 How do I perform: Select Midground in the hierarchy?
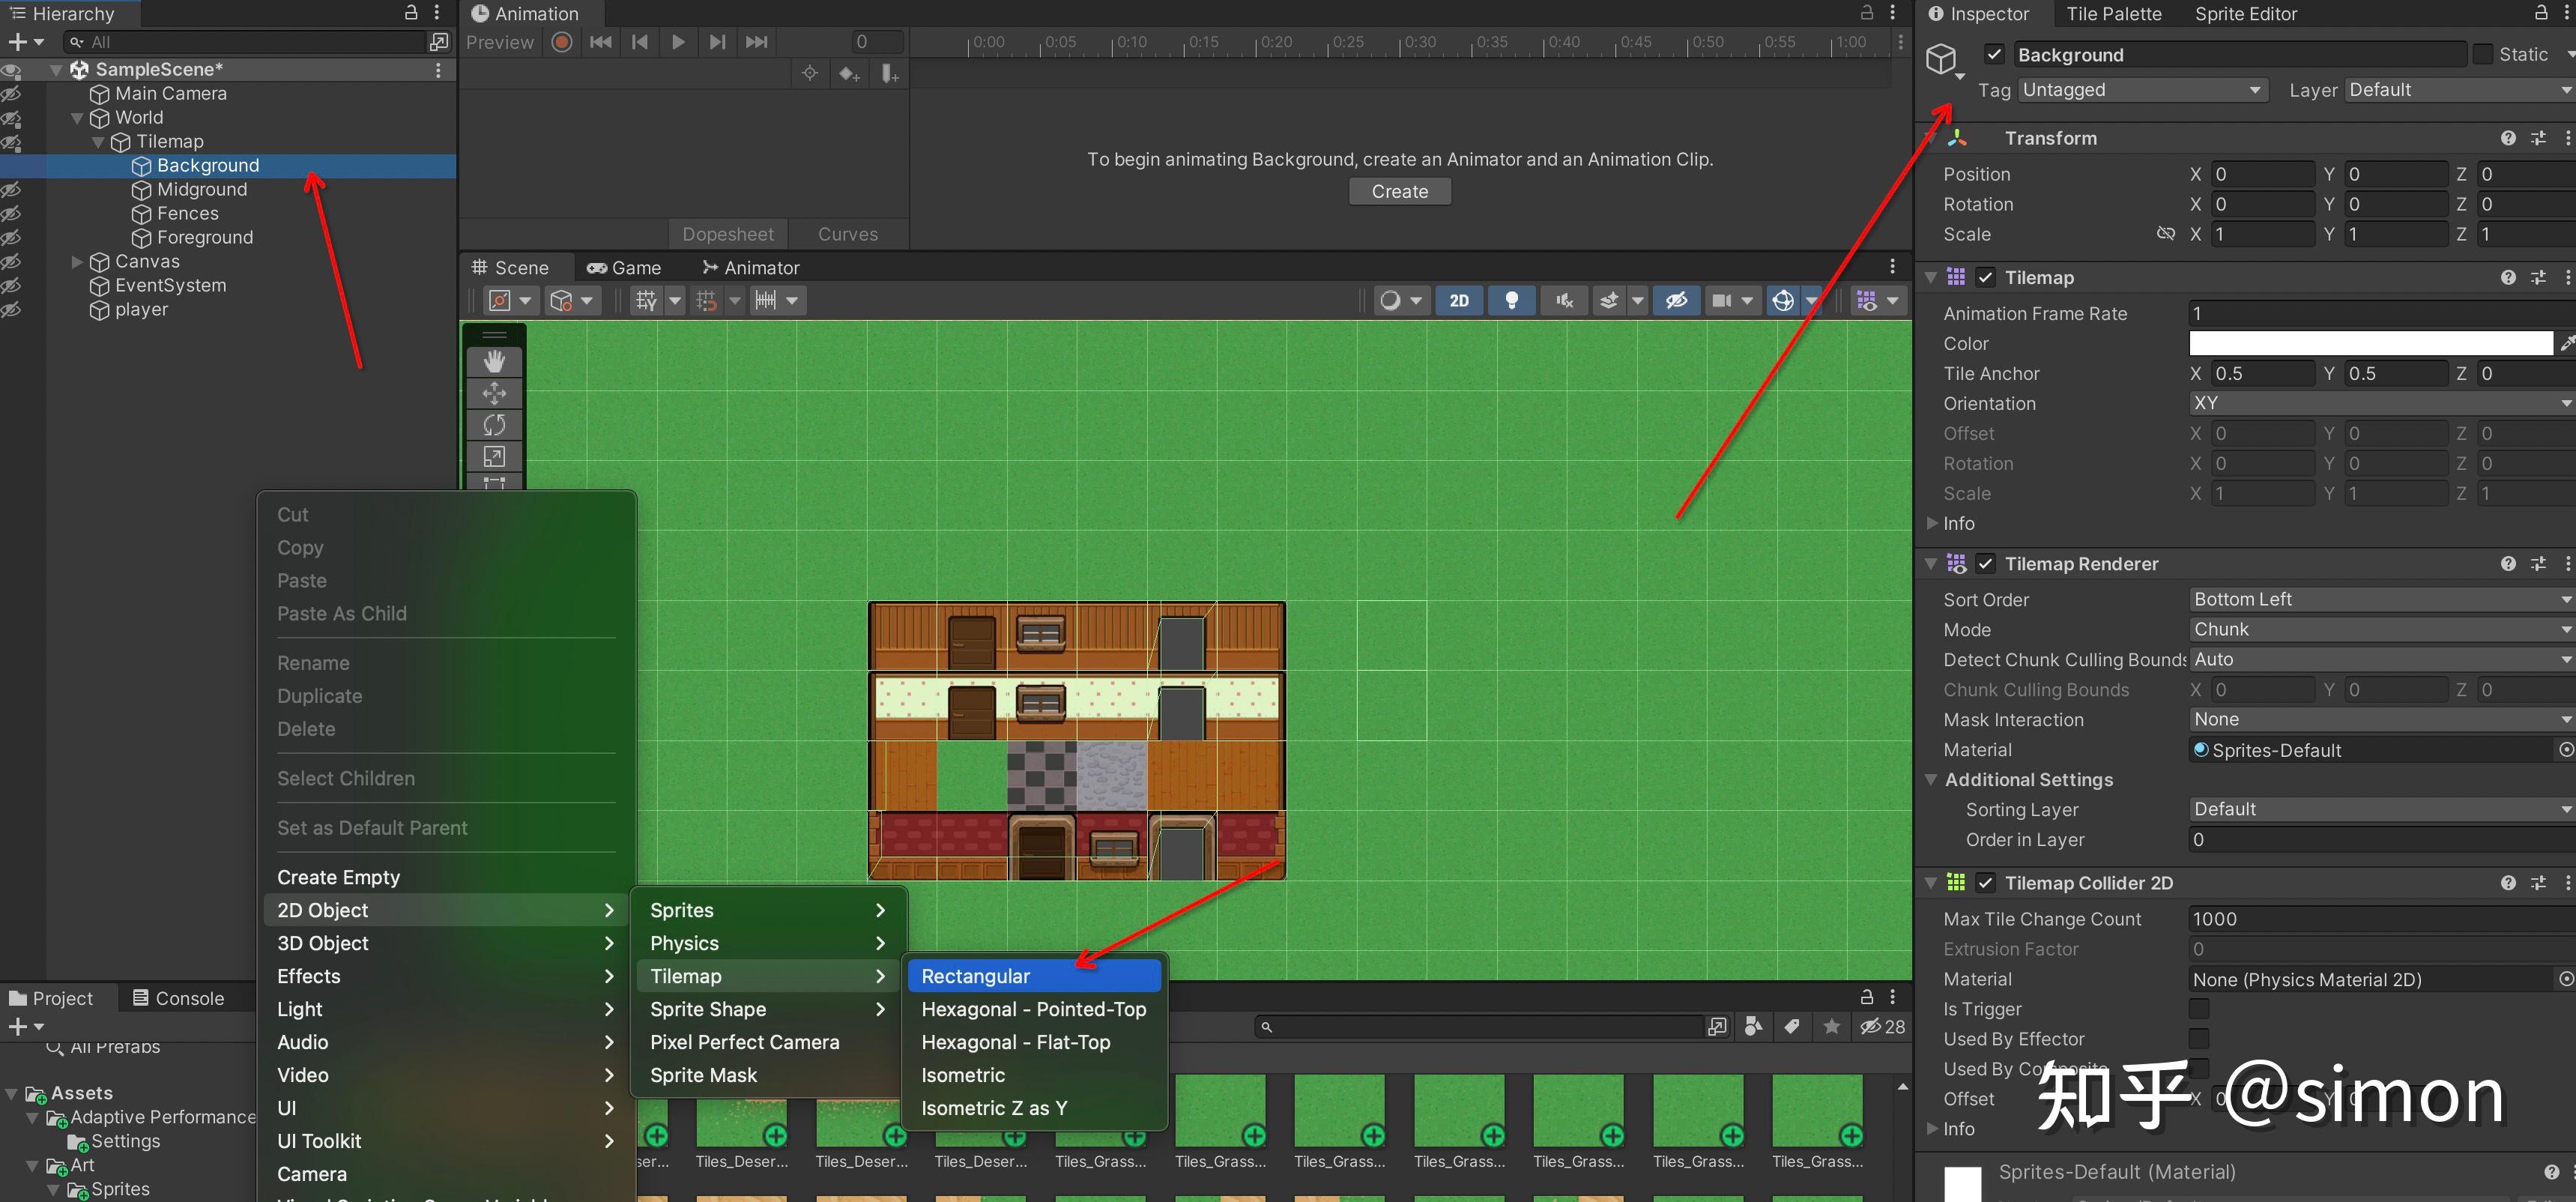201,190
